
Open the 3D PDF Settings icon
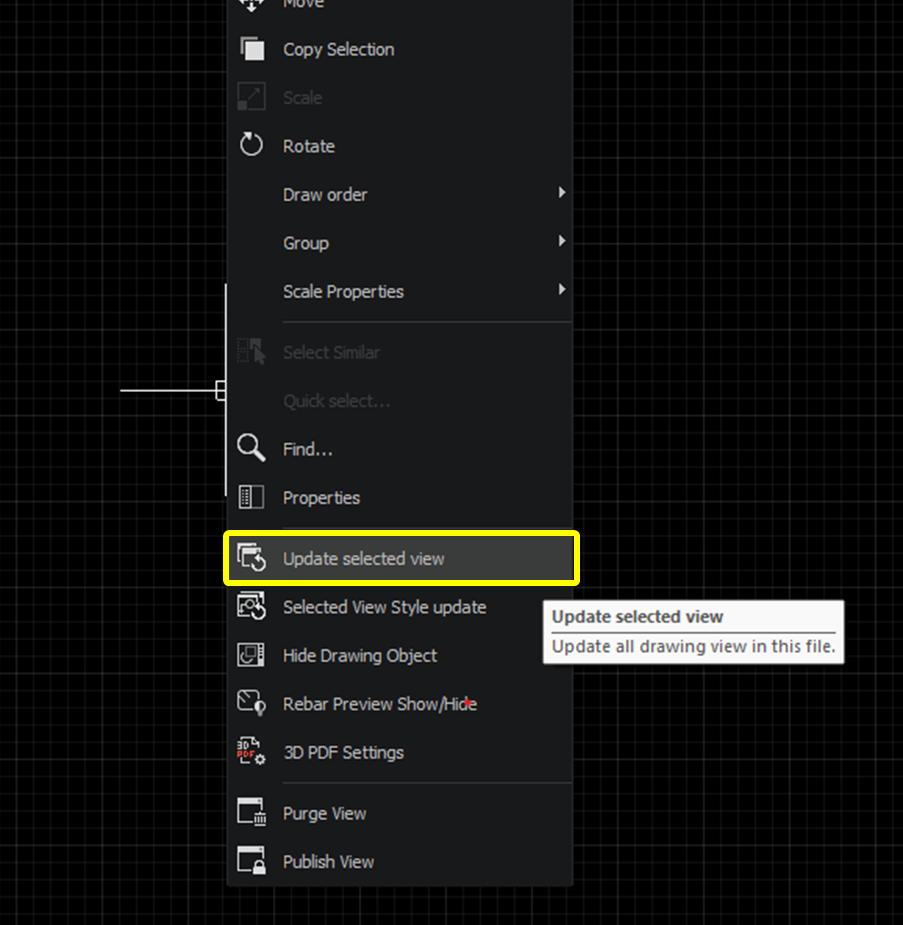pyautogui.click(x=251, y=752)
